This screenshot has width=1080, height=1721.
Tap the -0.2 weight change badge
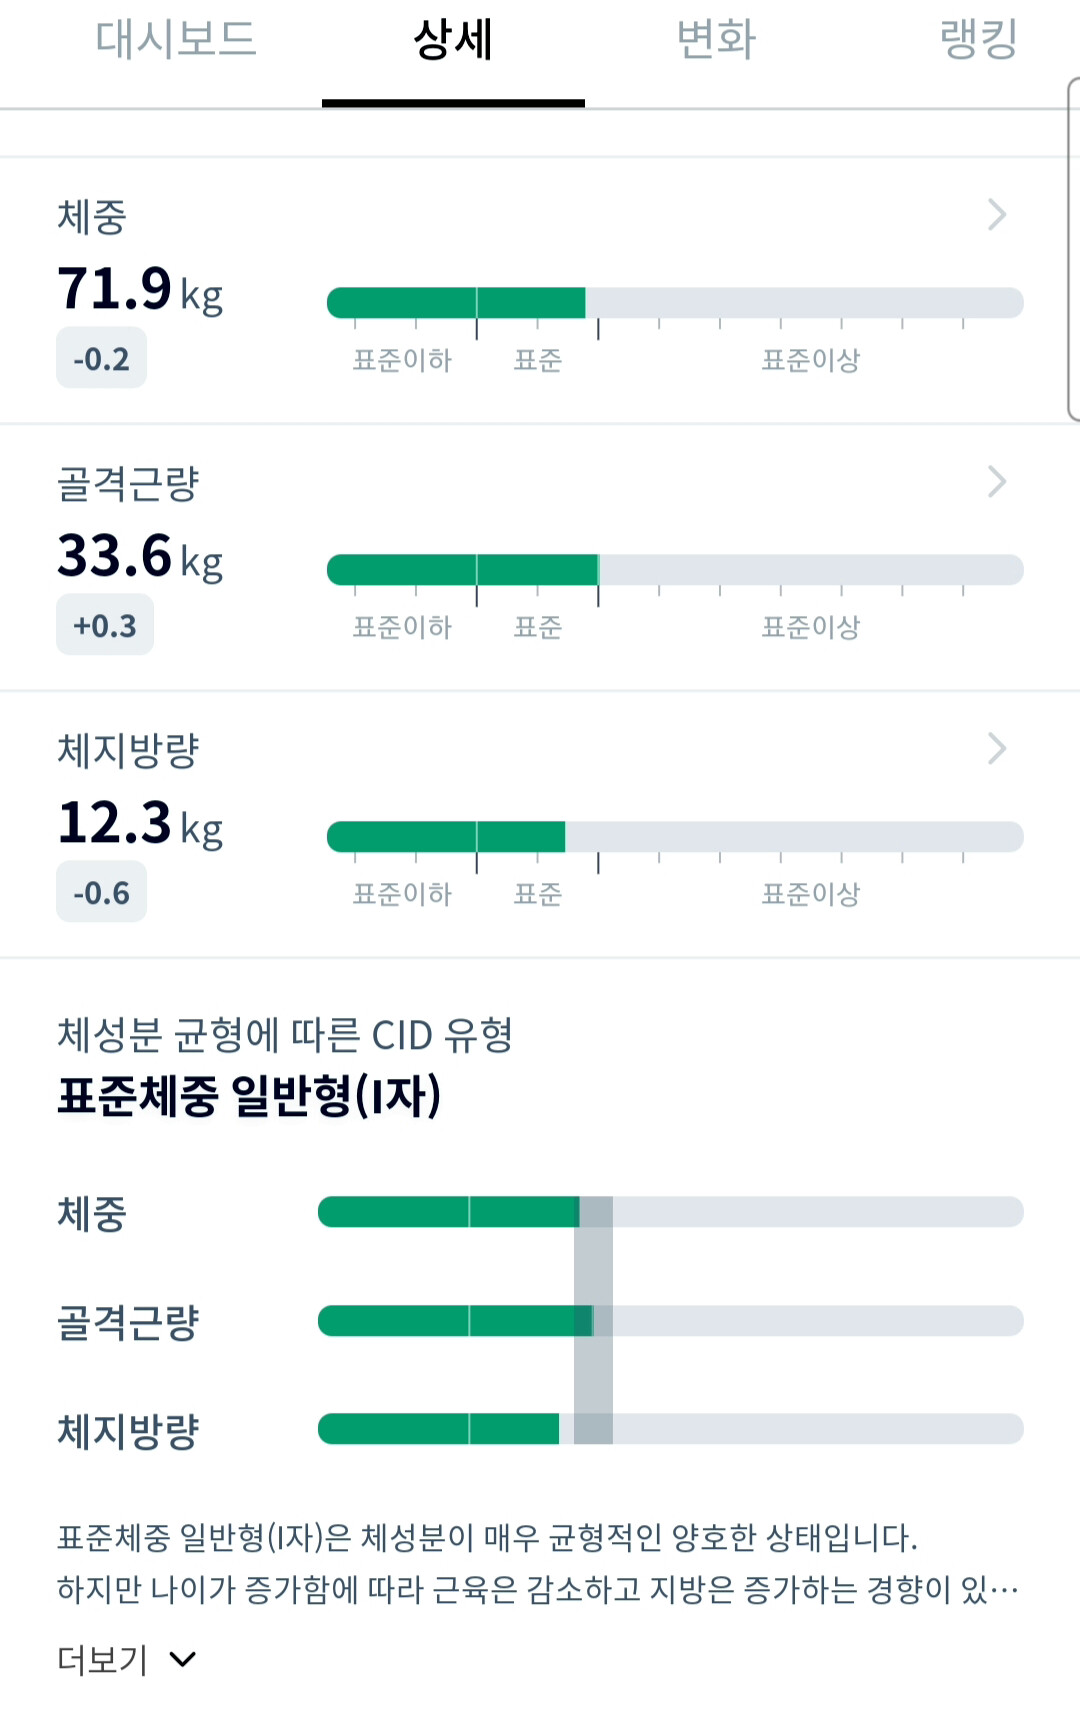pyautogui.click(x=101, y=359)
